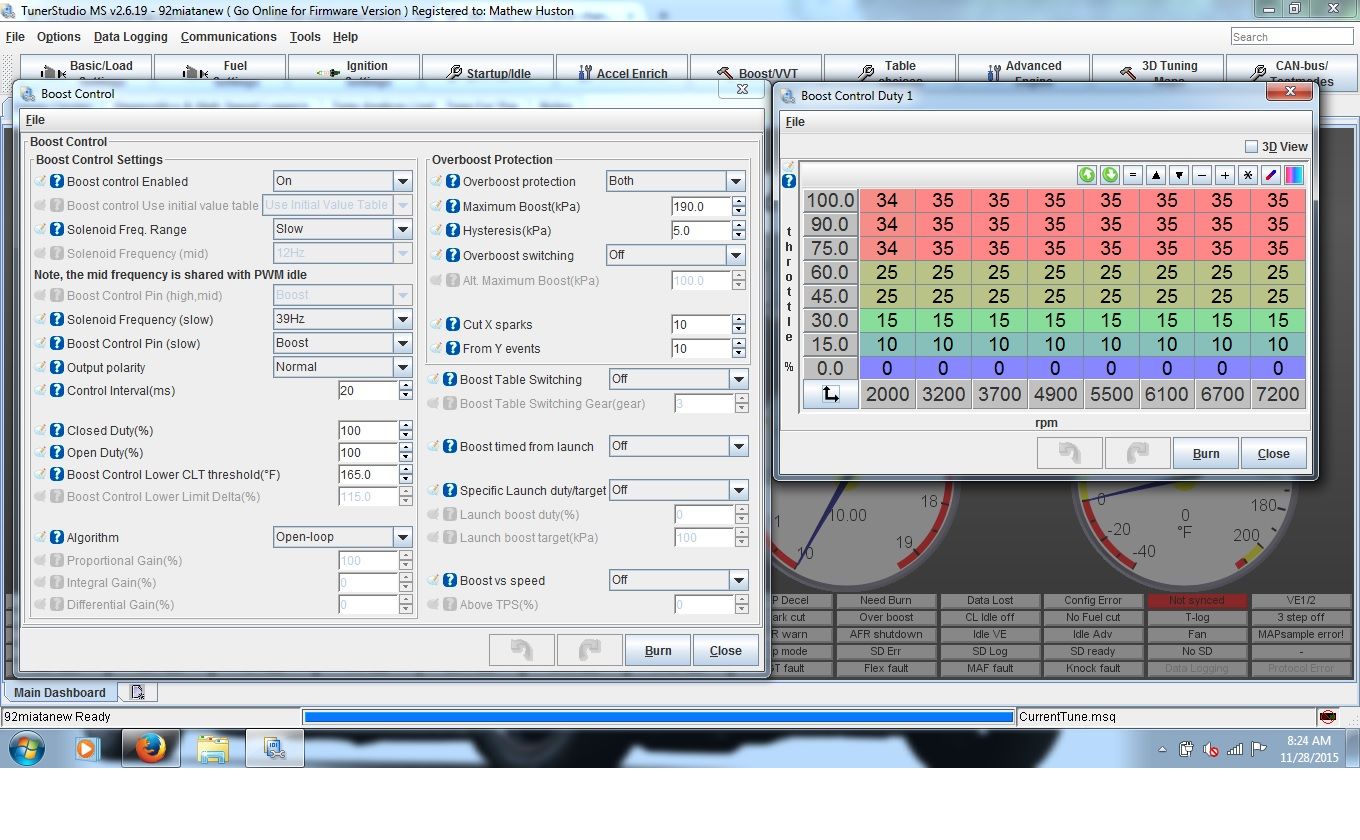The image size is (1360, 840).
Task: Open the Solenoid Frequency (slow) dropdown
Action: (402, 320)
